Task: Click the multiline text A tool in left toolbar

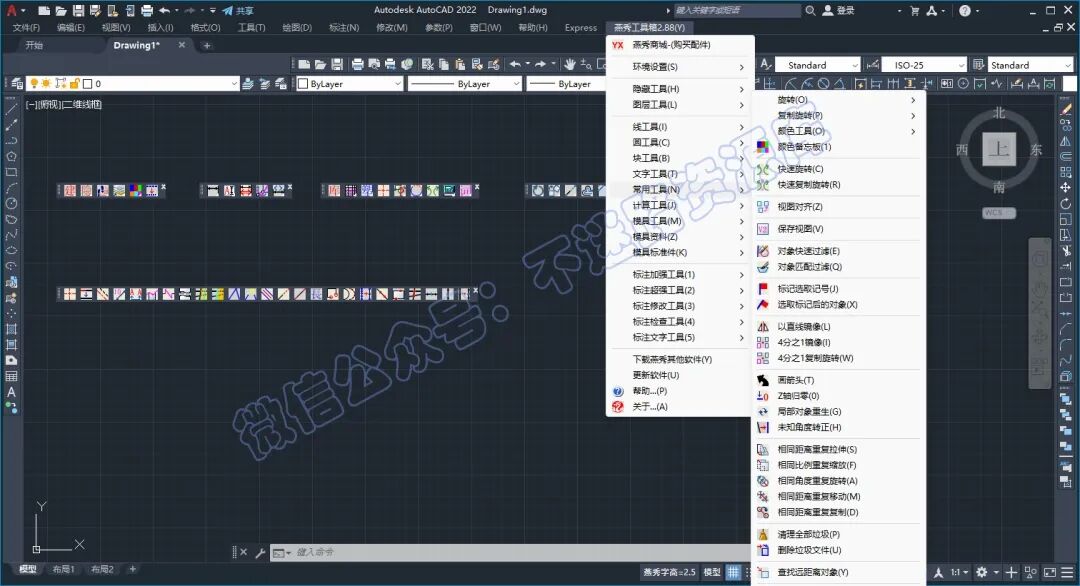Action: point(11,393)
